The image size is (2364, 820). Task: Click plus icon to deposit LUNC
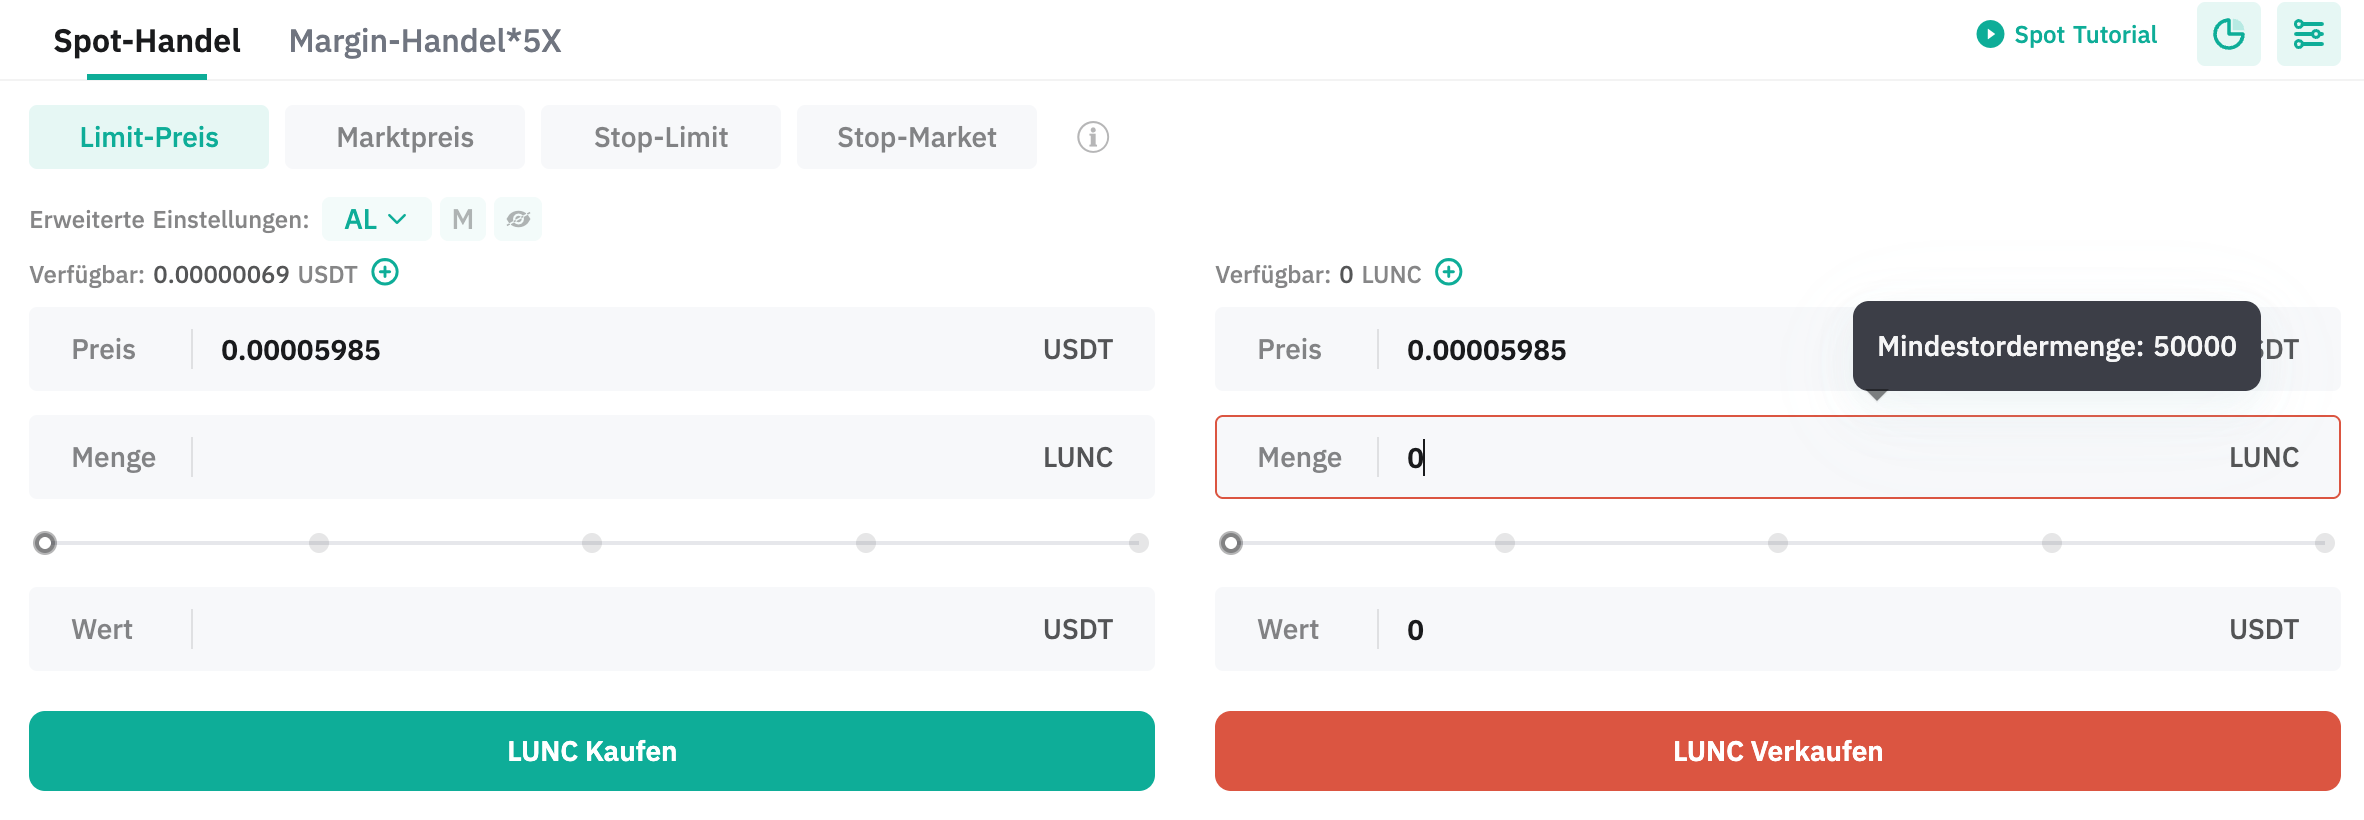pos(1448,272)
